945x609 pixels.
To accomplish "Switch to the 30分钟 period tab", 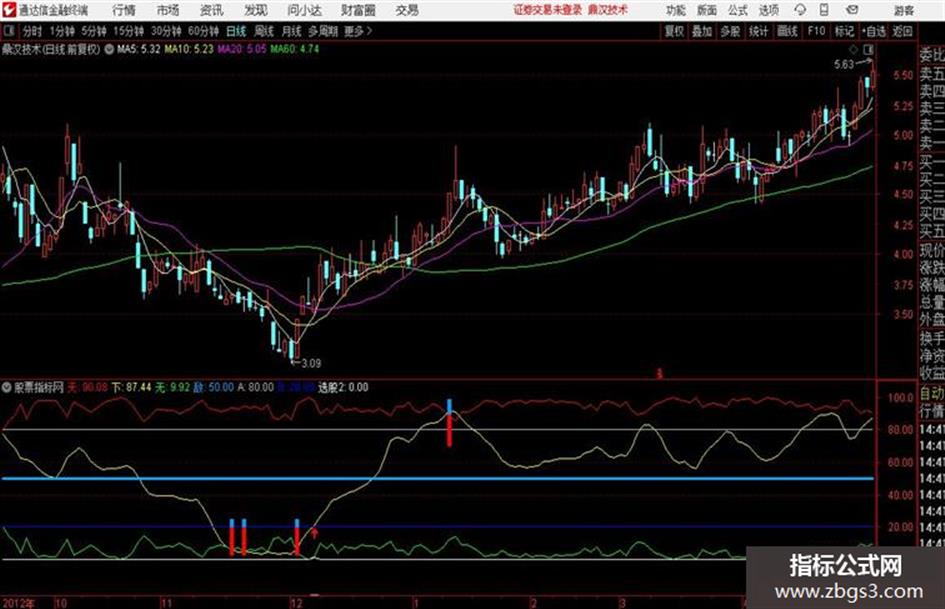I will click(166, 31).
